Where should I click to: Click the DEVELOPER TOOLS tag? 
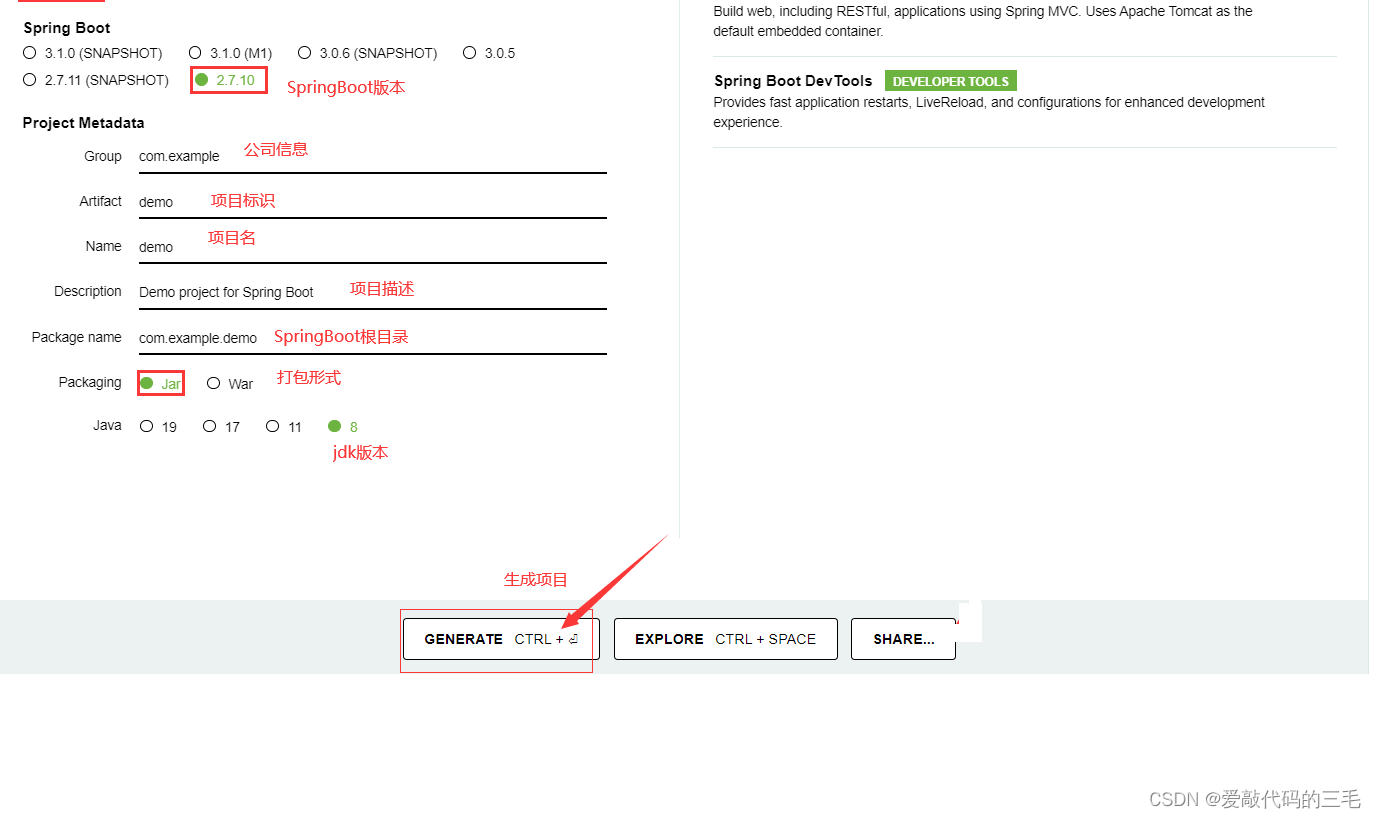951,81
